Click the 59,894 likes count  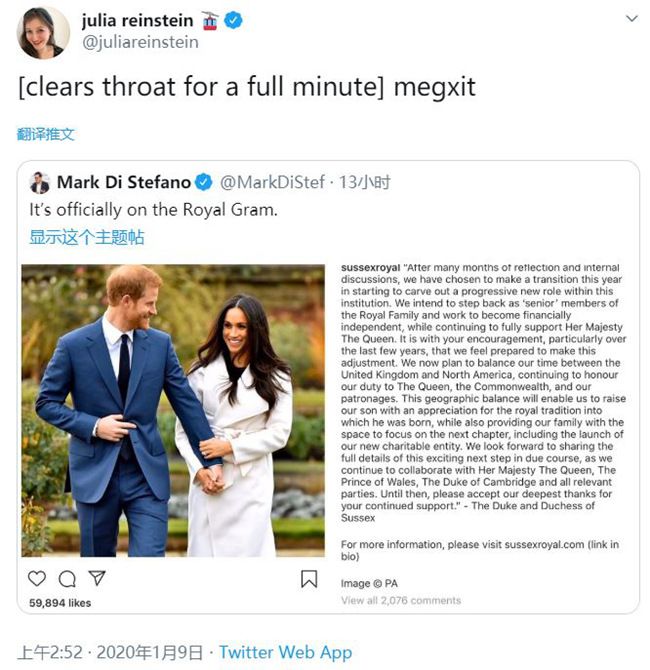pyautogui.click(x=60, y=603)
